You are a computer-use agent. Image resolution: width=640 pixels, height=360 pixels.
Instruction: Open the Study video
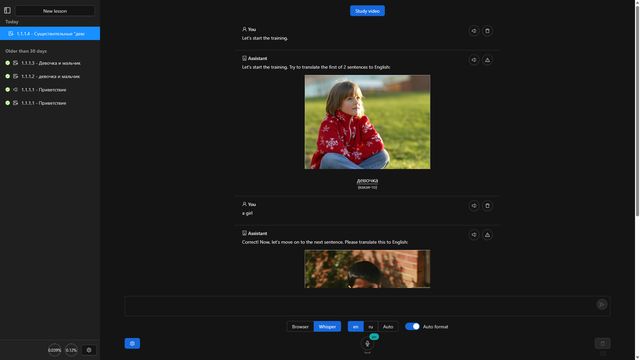tap(367, 11)
